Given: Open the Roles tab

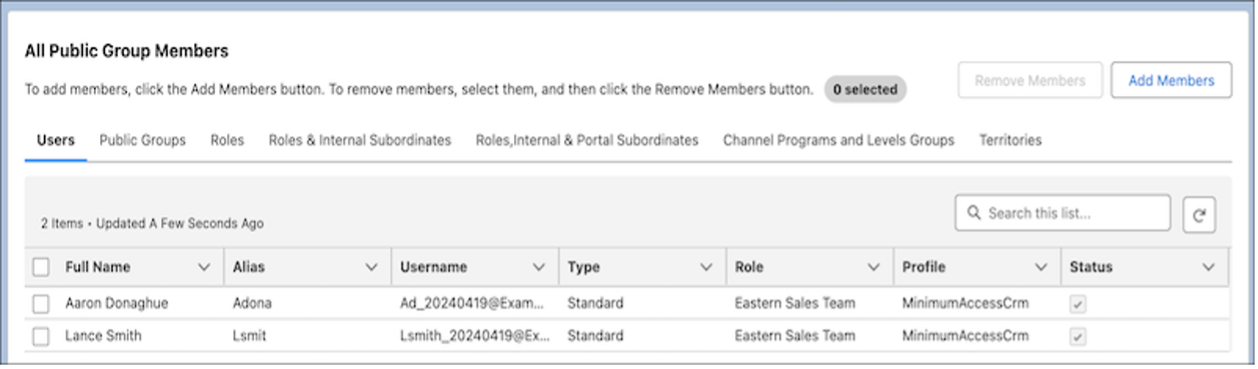Looking at the screenshot, I should 227,141.
